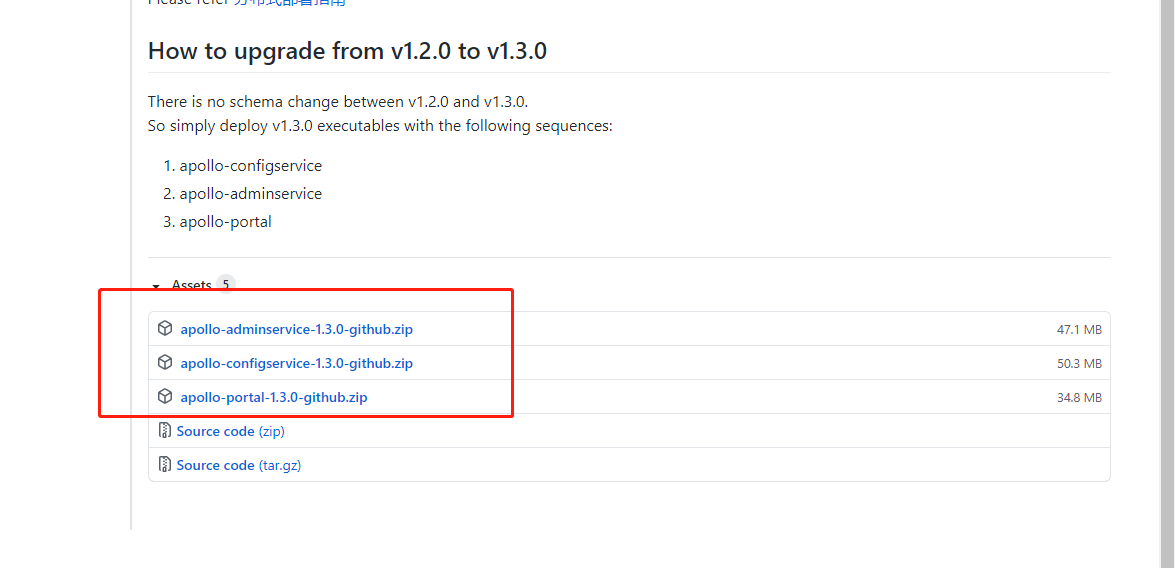Image resolution: width=1175 pixels, height=568 pixels.
Task: Click the apollo-adminservice numbered list item
Action: click(x=250, y=193)
